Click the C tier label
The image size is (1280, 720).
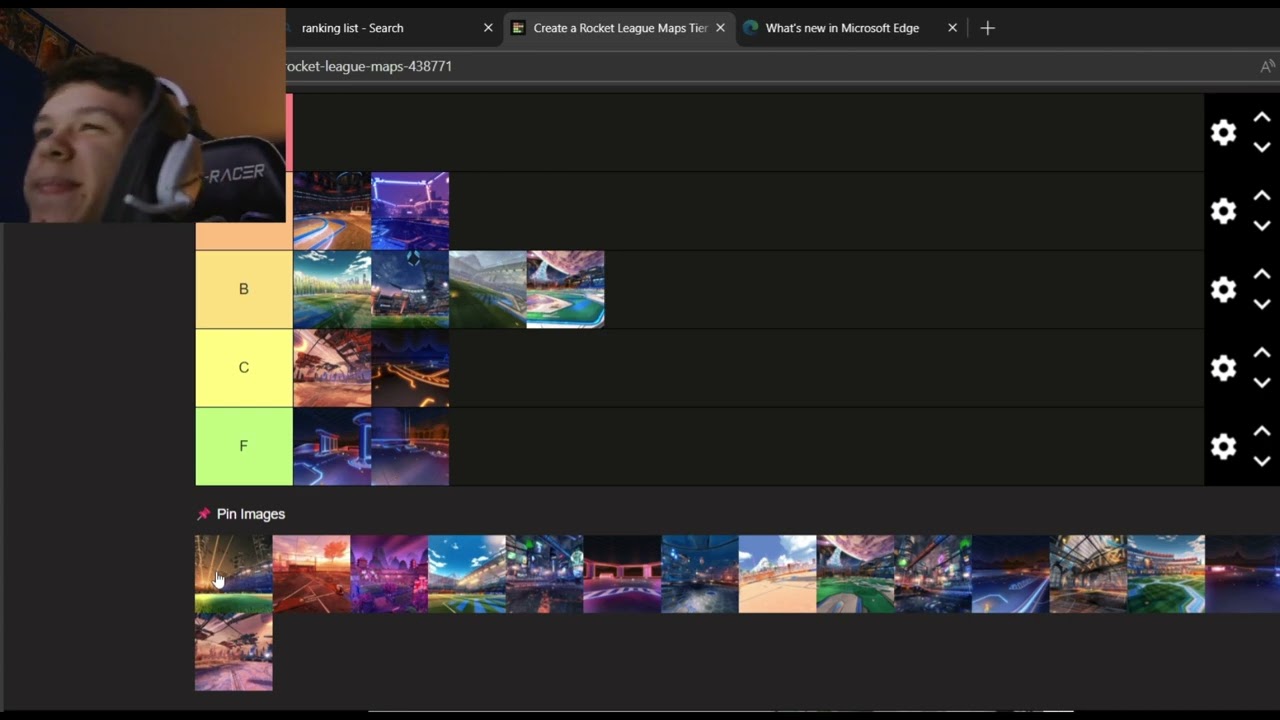(x=244, y=368)
